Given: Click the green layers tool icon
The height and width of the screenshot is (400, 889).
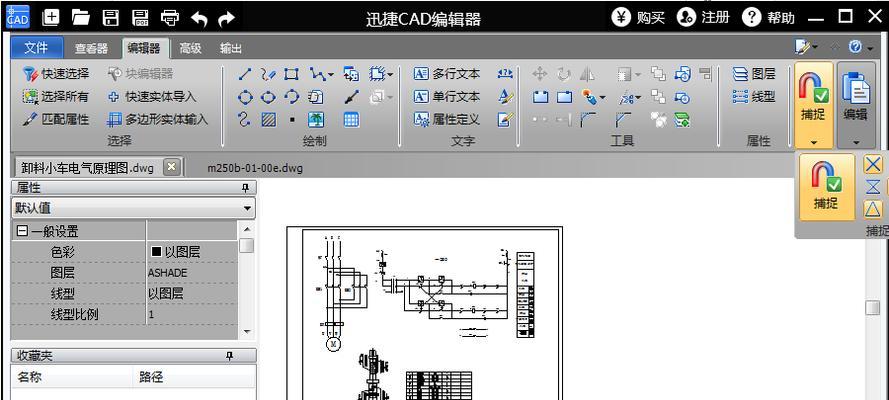Looking at the screenshot, I should coord(682,120).
